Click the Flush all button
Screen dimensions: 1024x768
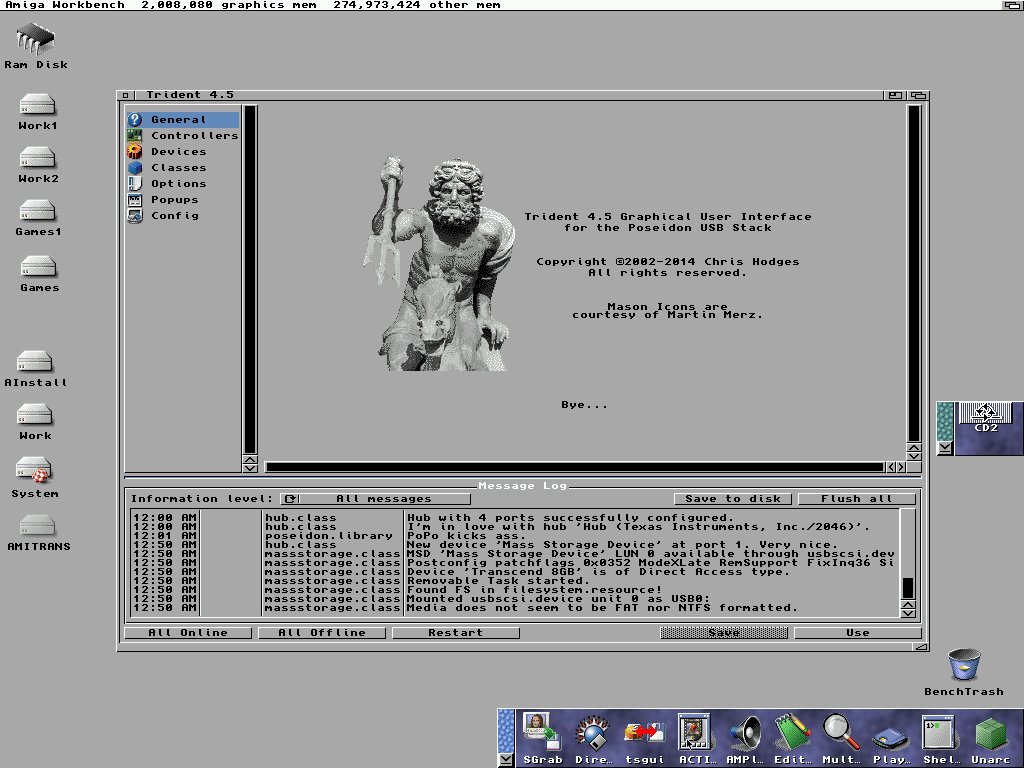click(857, 499)
